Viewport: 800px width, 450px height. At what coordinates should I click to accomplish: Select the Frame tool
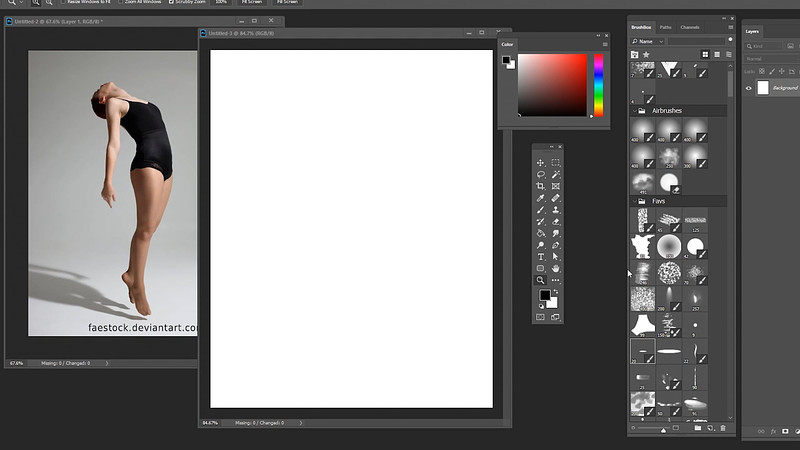click(556, 186)
